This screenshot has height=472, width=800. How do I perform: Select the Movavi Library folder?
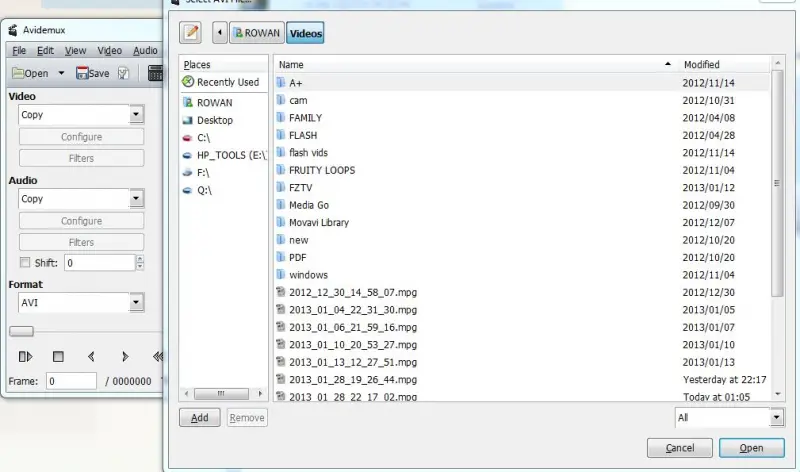pos(522,222)
